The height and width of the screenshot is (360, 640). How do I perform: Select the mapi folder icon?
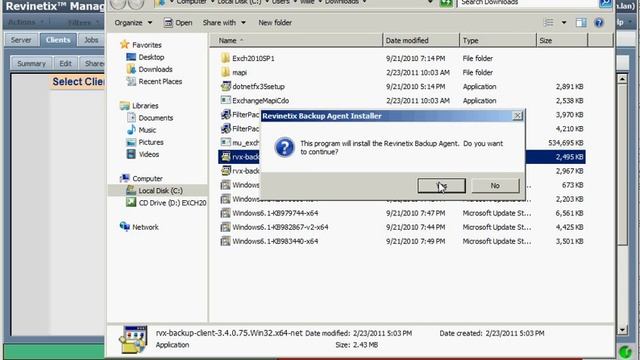pyautogui.click(x=225, y=72)
